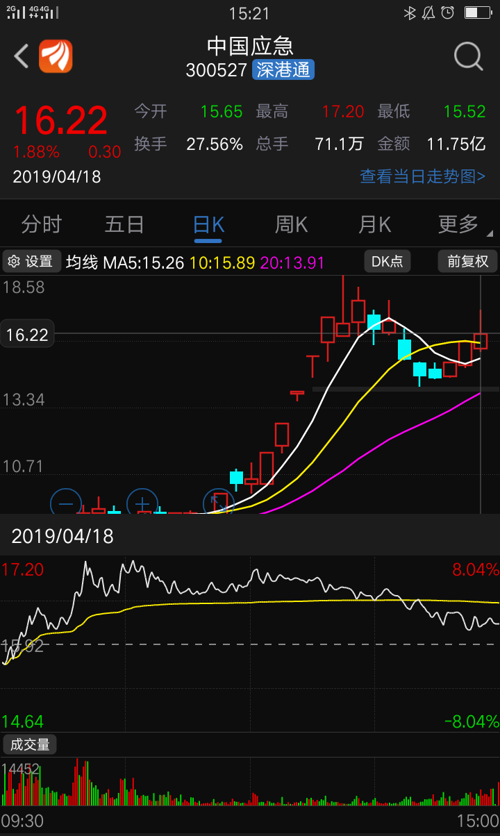Tap the 深港通 badge

coord(283,70)
